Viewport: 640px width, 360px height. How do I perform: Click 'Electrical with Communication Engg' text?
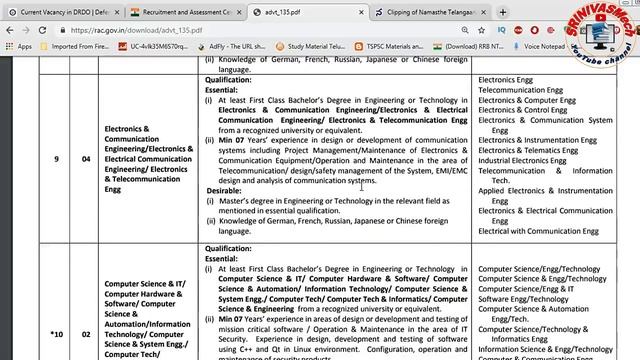[x=538, y=231]
